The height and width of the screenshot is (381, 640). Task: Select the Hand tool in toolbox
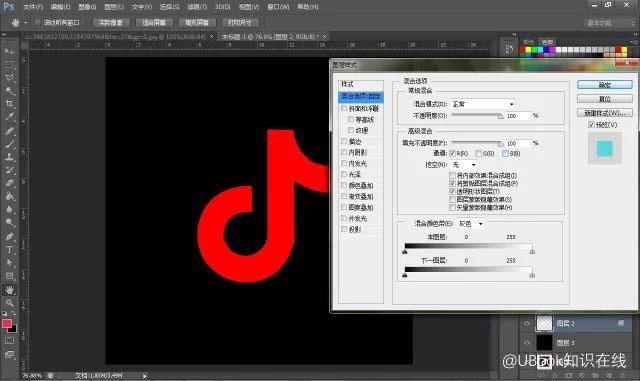[x=9, y=290]
